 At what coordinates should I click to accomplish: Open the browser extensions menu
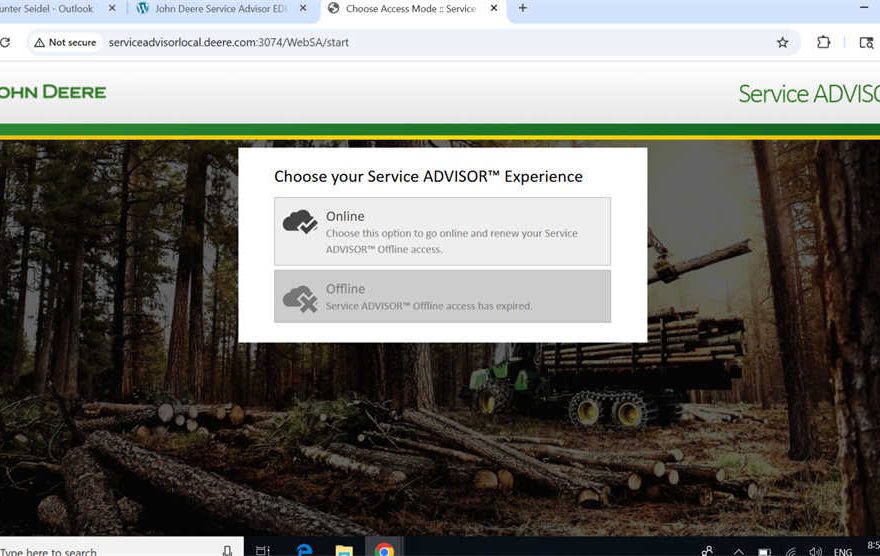[823, 43]
